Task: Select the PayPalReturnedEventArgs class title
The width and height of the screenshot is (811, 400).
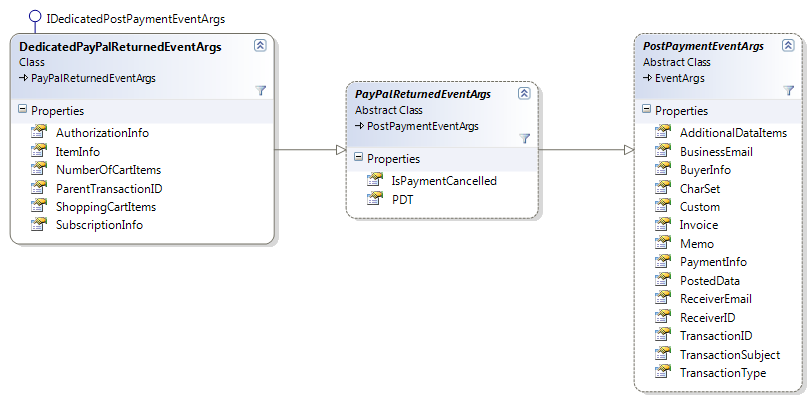Action: (423, 95)
